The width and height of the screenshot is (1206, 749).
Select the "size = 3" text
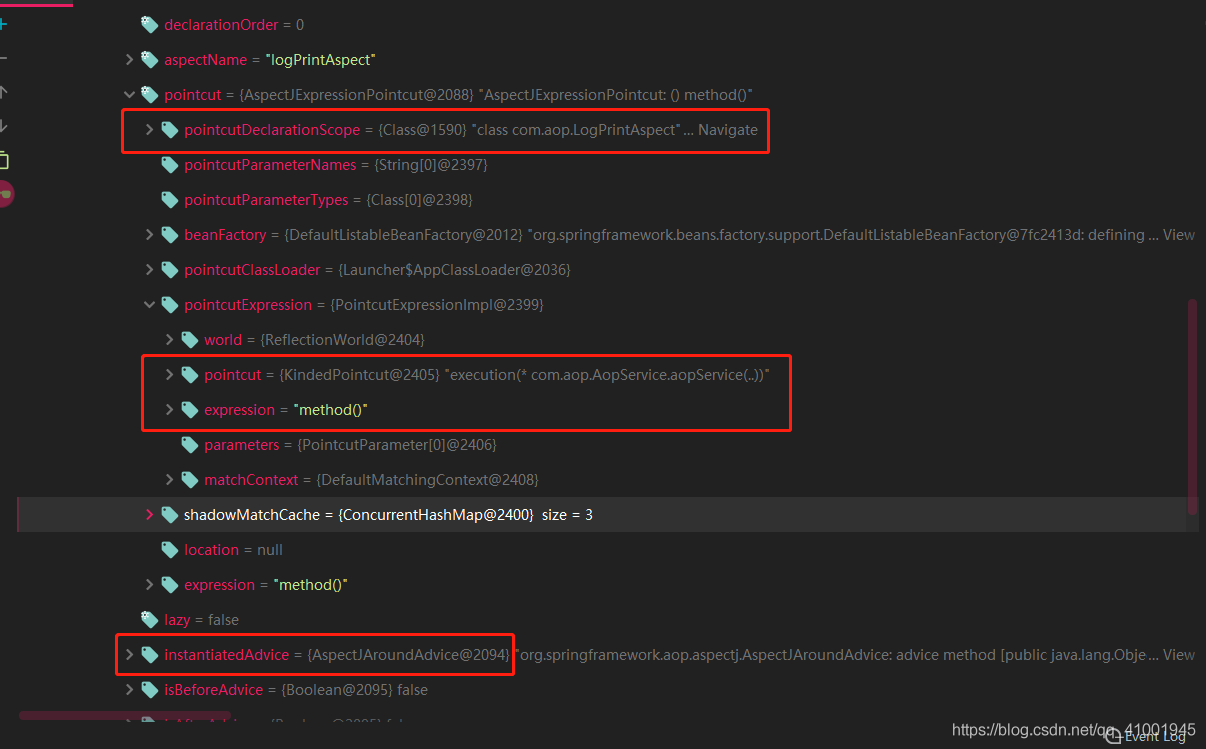pyautogui.click(x=567, y=515)
